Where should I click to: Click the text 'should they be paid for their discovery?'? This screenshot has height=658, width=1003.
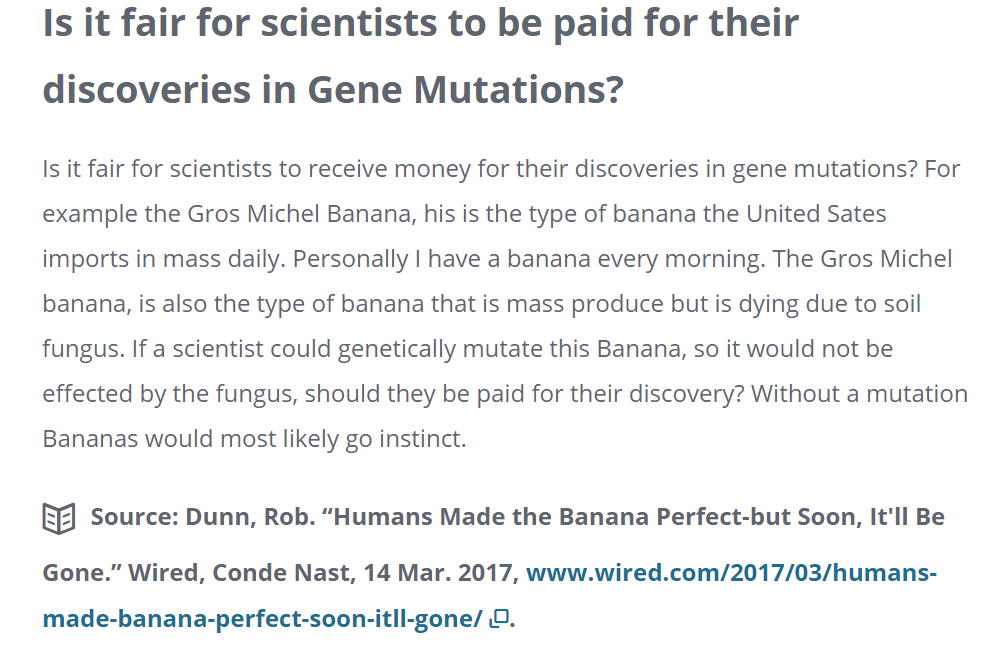(525, 394)
